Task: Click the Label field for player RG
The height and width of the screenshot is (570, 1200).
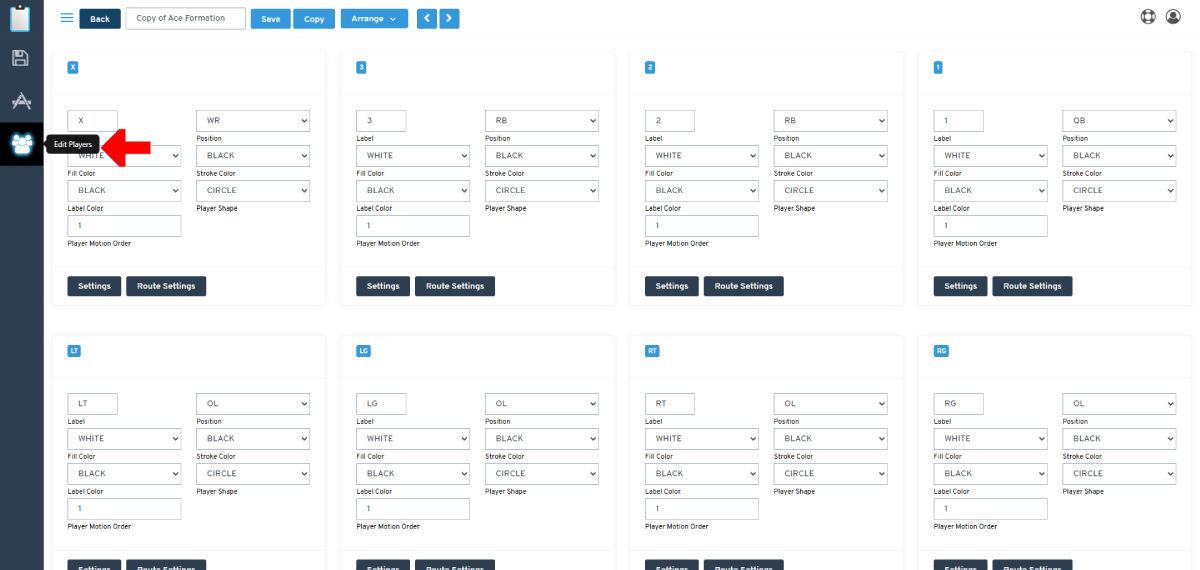Action: click(959, 404)
